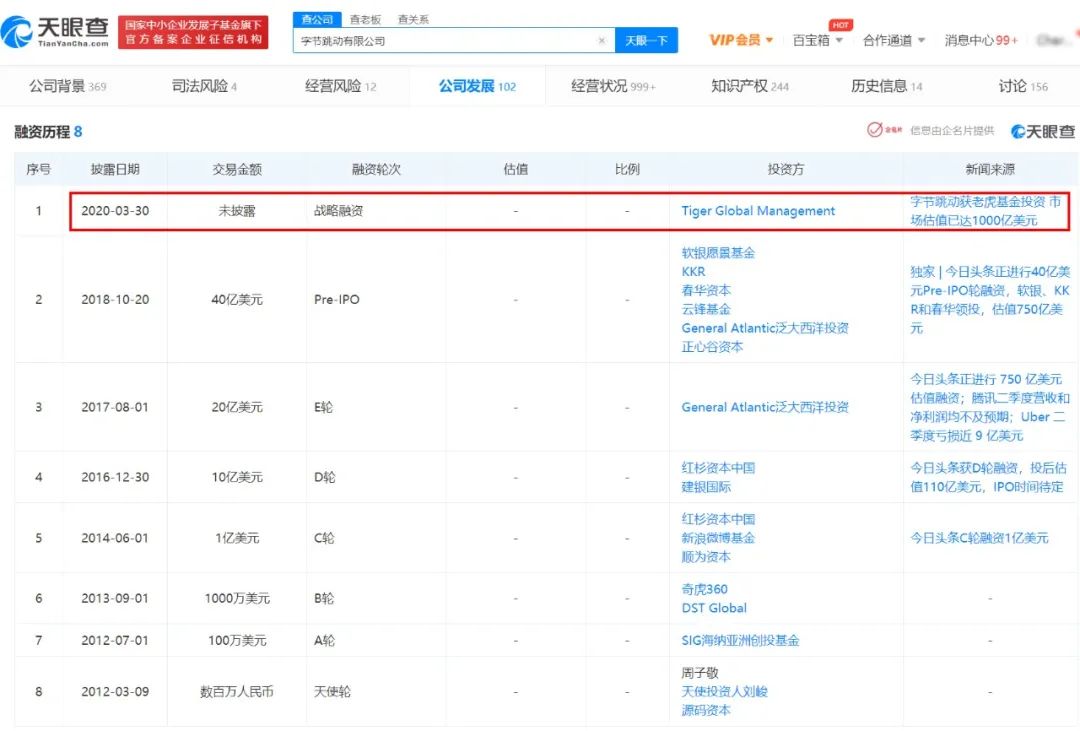Open the 公司背景 tab

point(68,86)
